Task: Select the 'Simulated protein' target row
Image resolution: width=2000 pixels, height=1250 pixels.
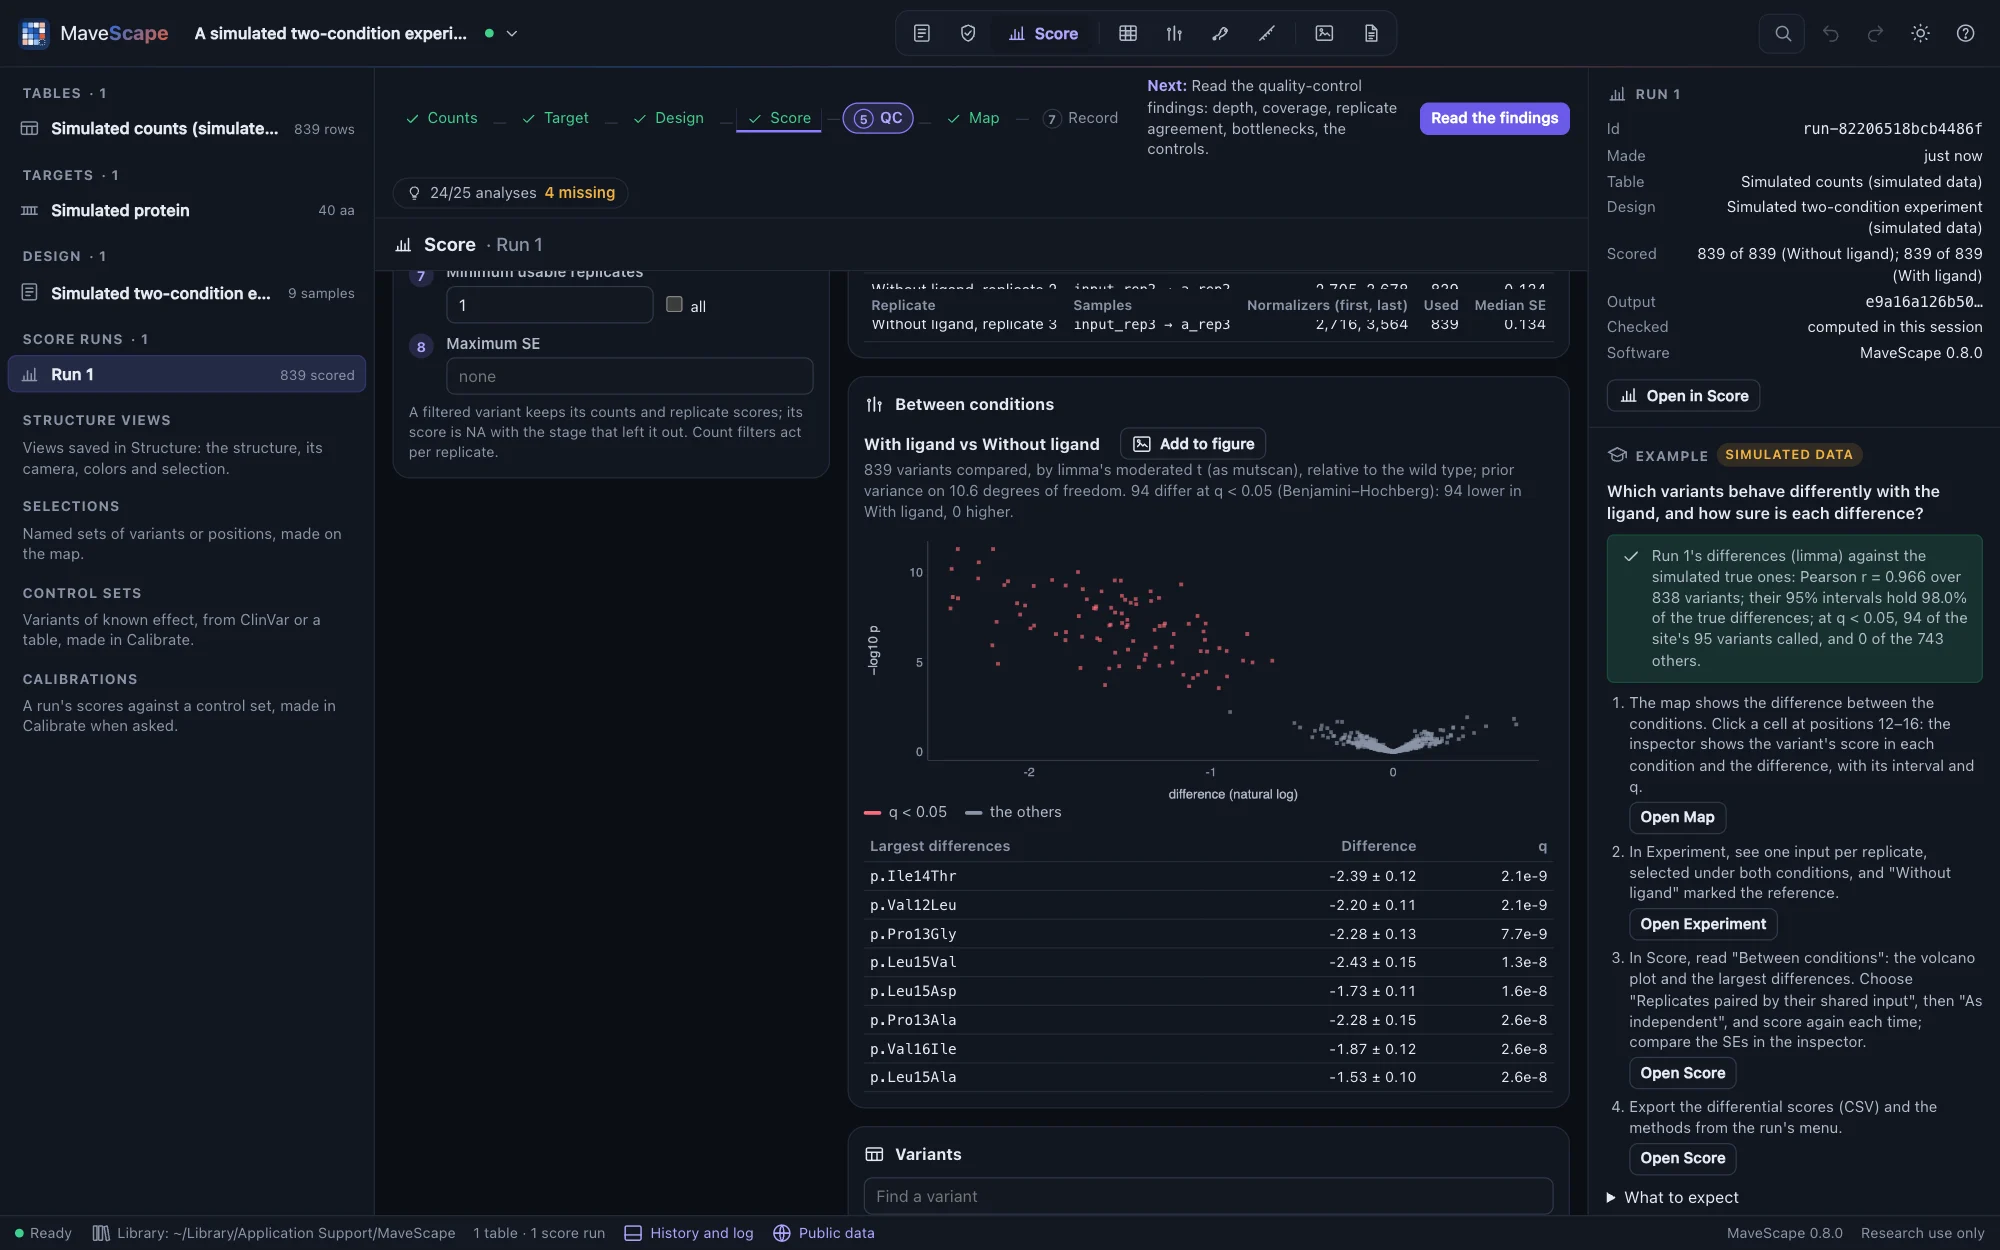Action: coord(187,210)
